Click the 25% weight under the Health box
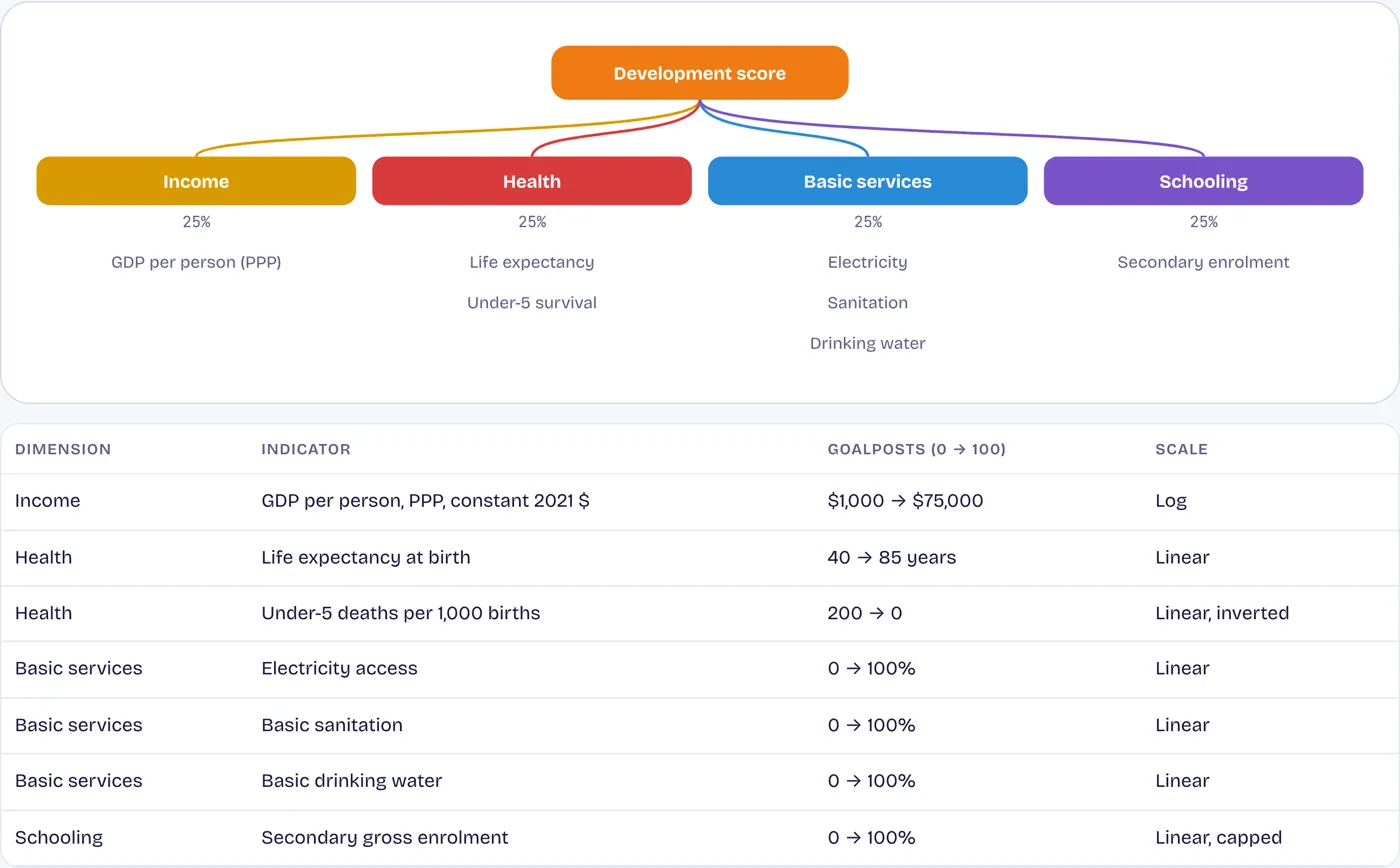 pos(532,222)
